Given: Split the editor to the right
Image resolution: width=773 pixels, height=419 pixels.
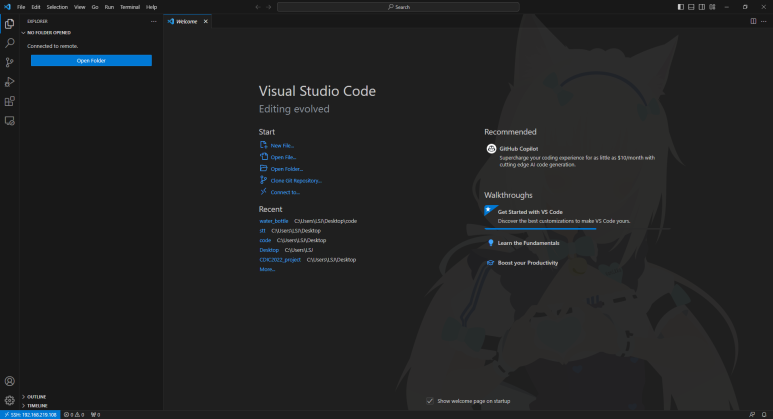Looking at the screenshot, I should pyautogui.click(x=753, y=21).
